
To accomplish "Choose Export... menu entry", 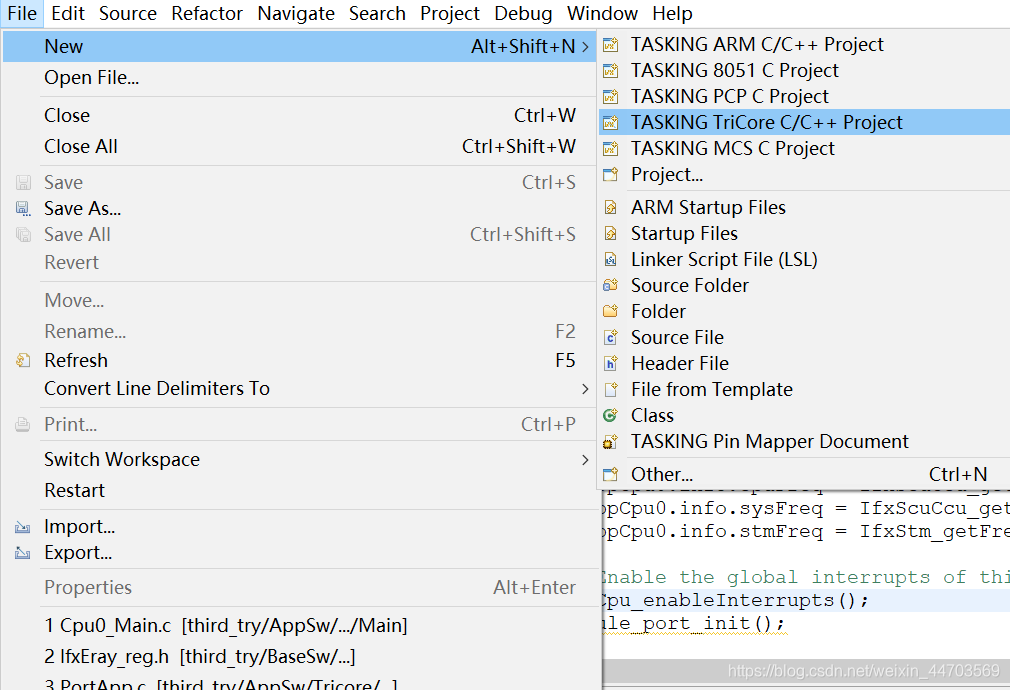I will point(300,553).
